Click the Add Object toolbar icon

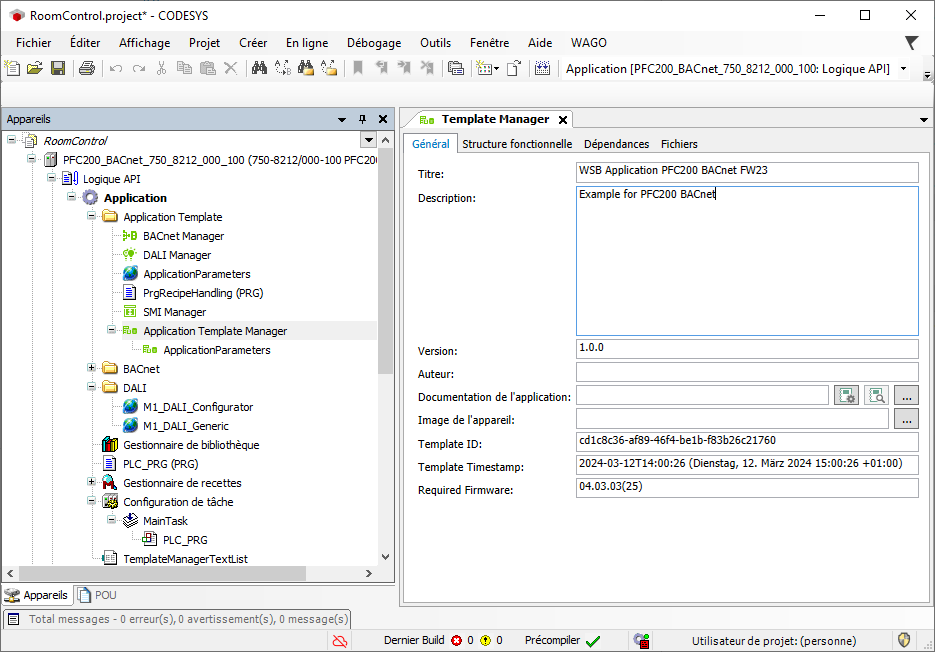point(484,69)
